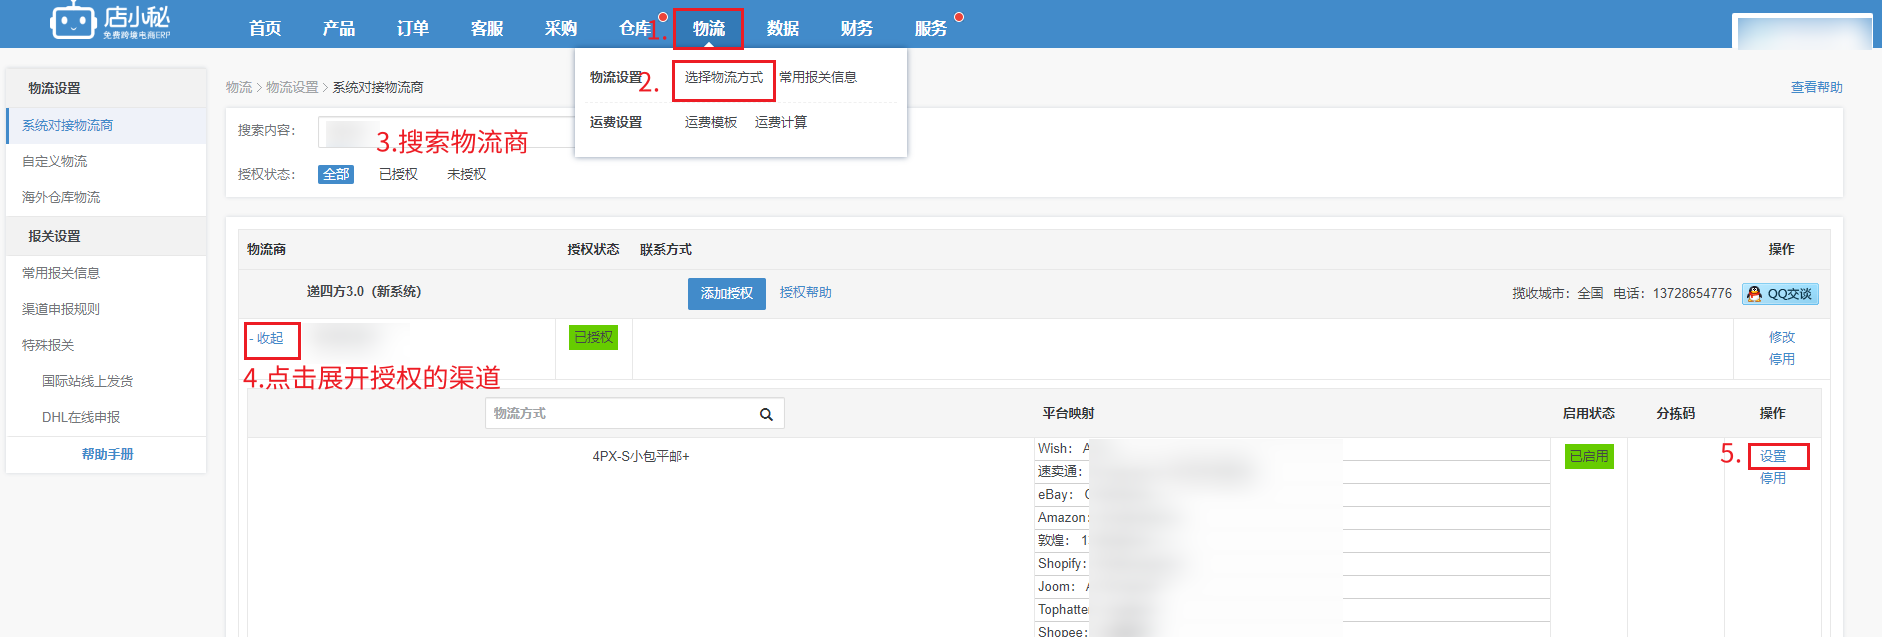Image resolution: width=1882 pixels, height=637 pixels.
Task: Open the 授权帮助 link
Action: point(805,292)
